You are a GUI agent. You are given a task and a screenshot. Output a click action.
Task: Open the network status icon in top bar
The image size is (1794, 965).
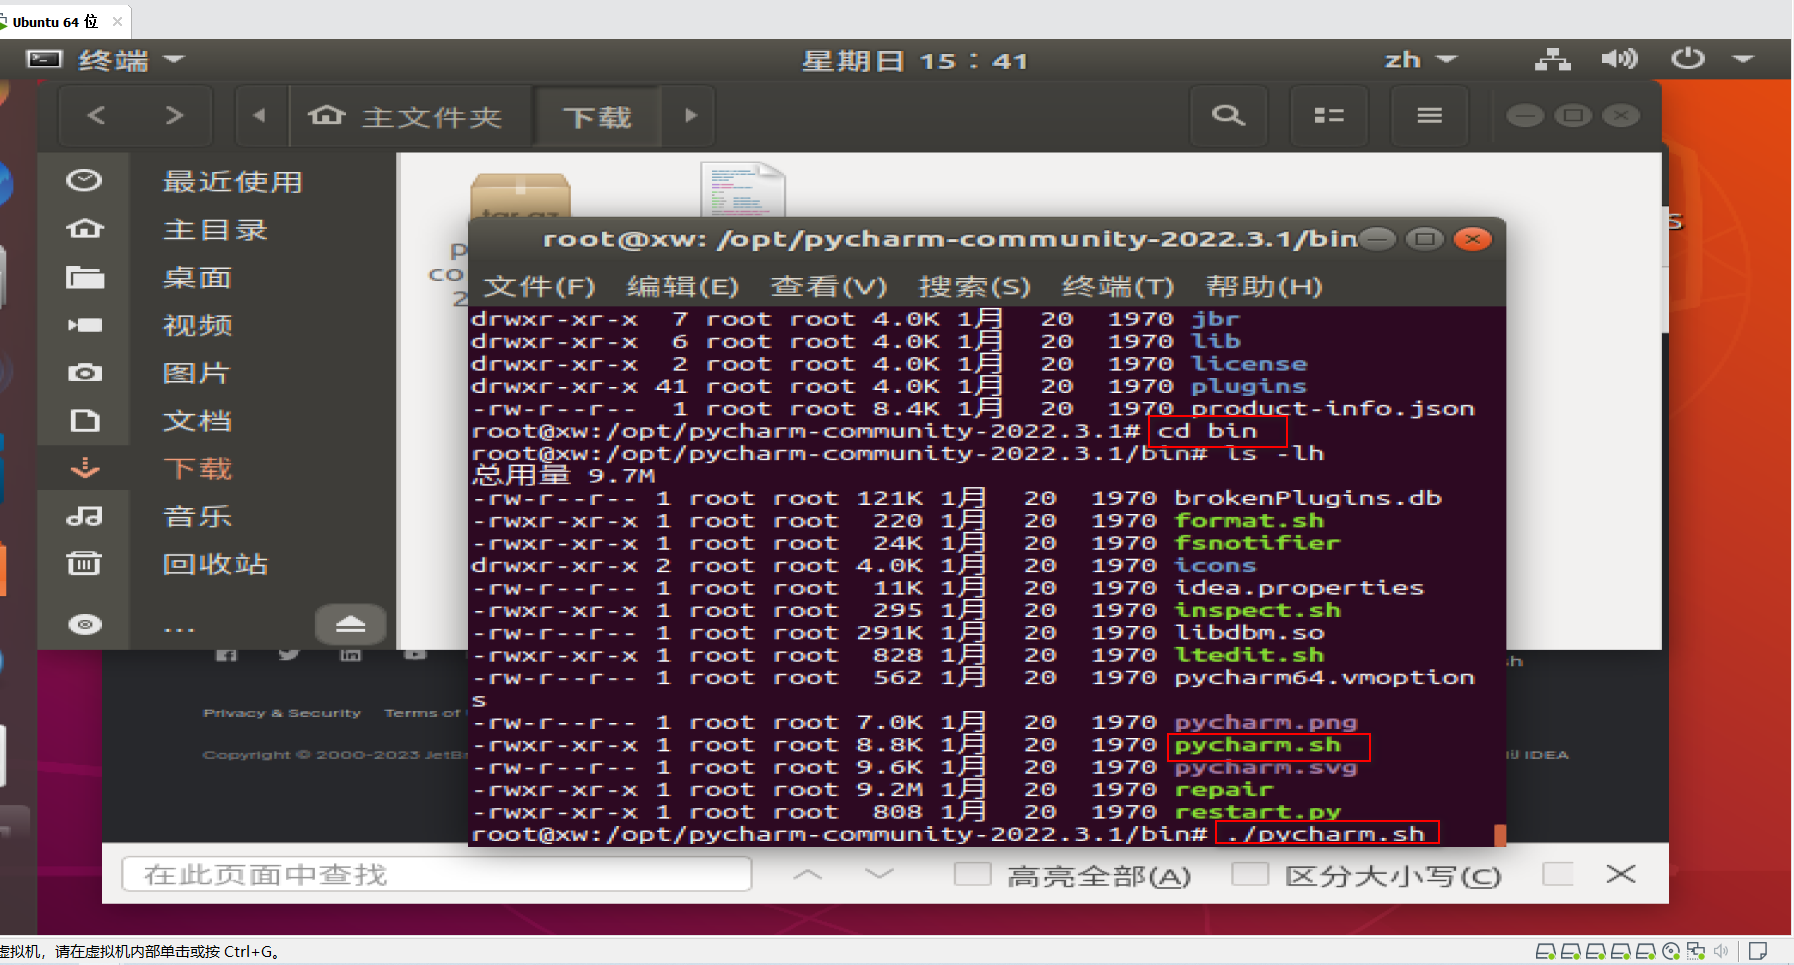pos(1552,60)
